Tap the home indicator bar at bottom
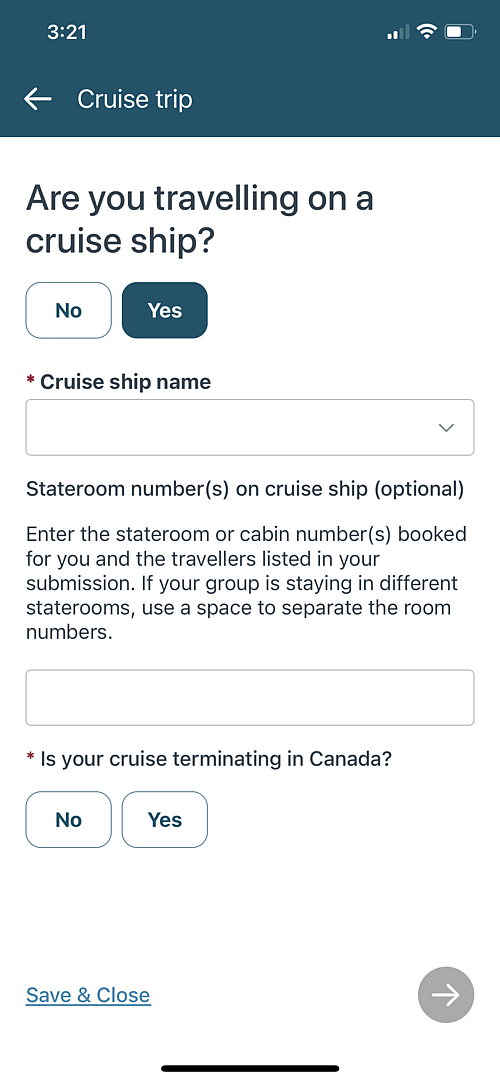Image resolution: width=500 pixels, height=1082 pixels. [250, 1068]
